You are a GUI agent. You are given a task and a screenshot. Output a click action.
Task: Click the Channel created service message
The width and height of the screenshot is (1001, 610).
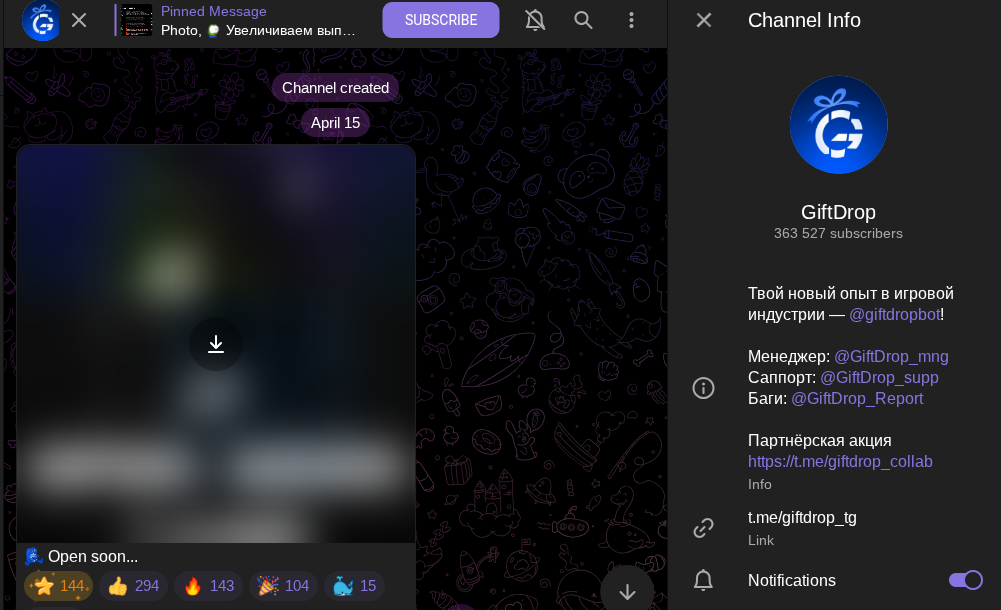click(x=336, y=88)
